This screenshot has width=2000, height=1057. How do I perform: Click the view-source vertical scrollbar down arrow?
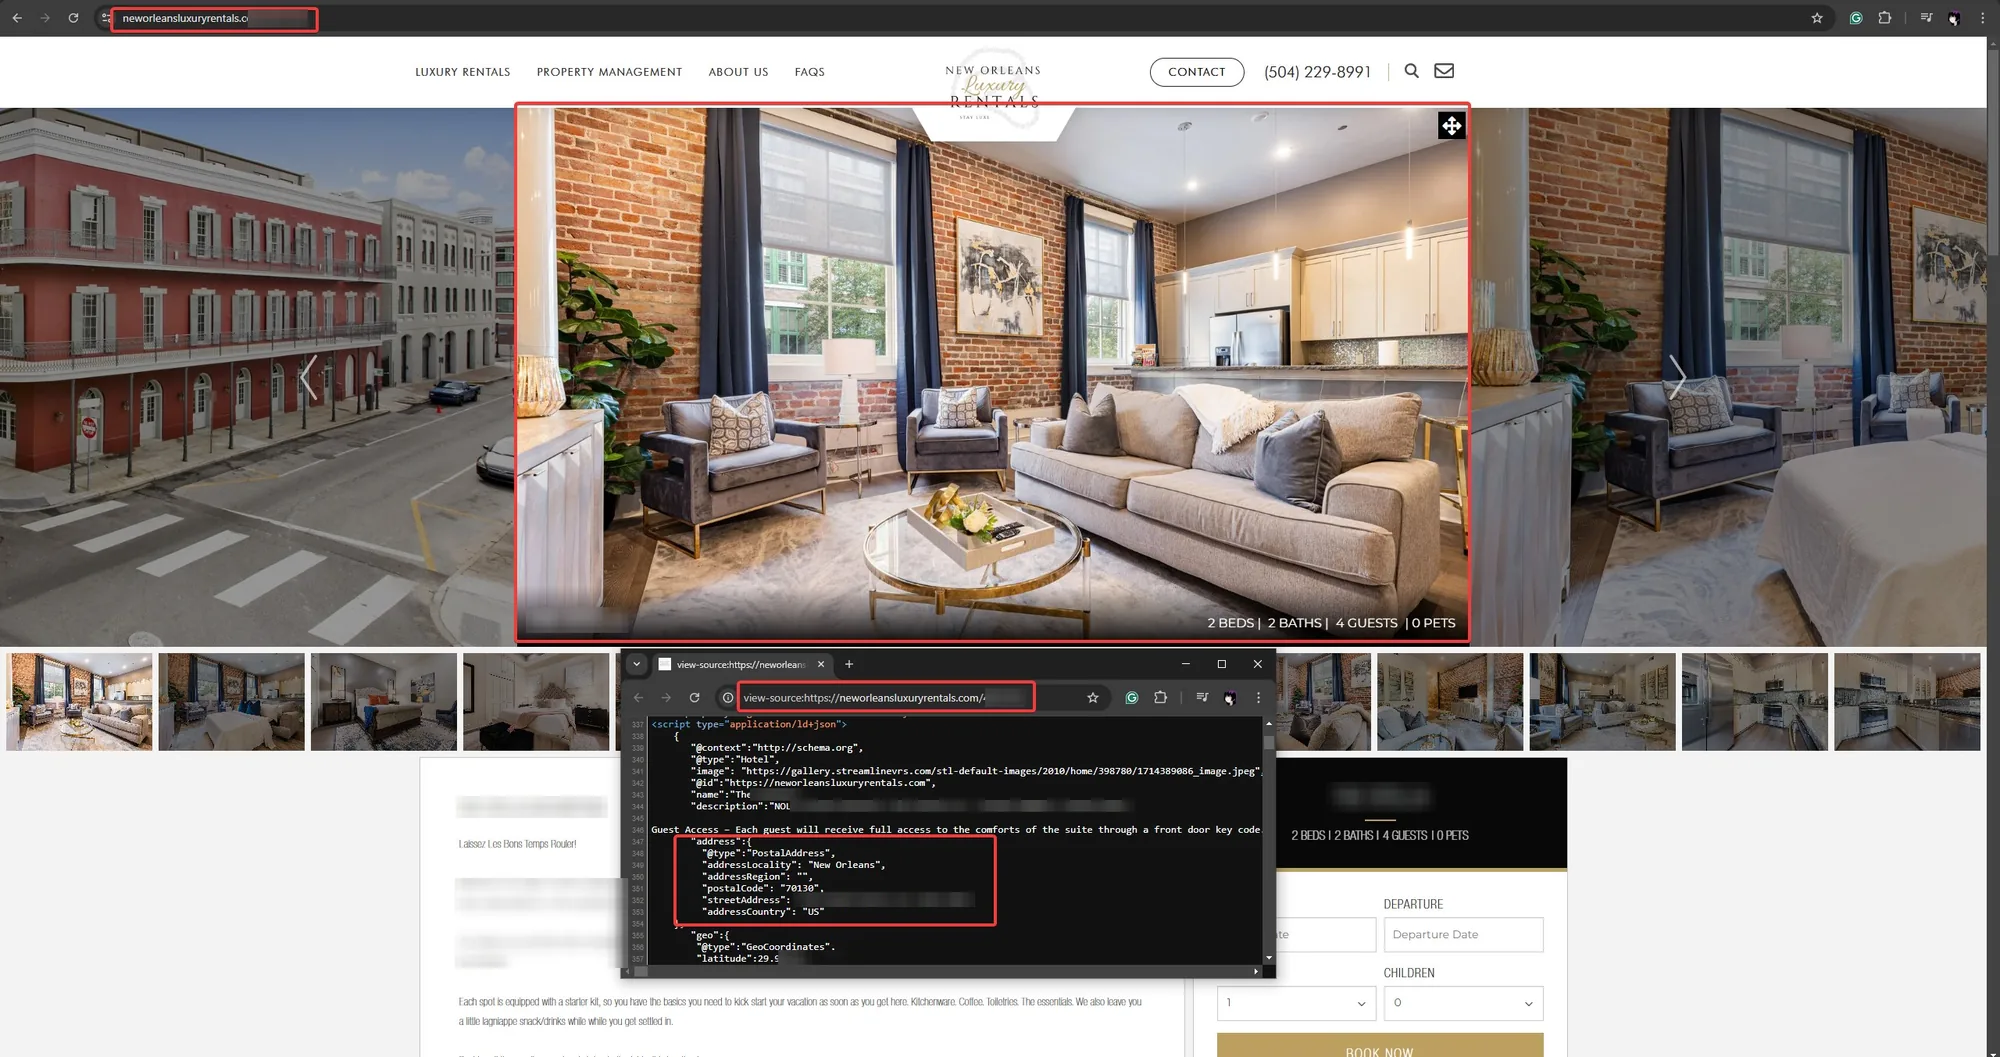coord(1269,958)
